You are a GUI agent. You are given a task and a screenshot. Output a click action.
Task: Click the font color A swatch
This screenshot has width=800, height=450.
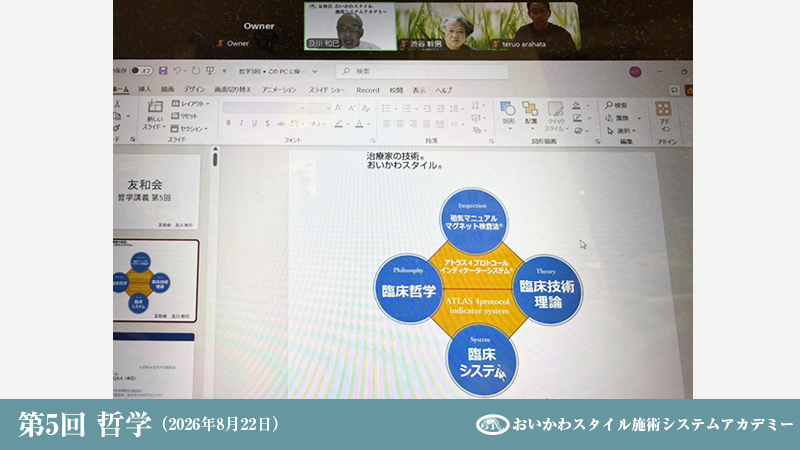point(359,124)
